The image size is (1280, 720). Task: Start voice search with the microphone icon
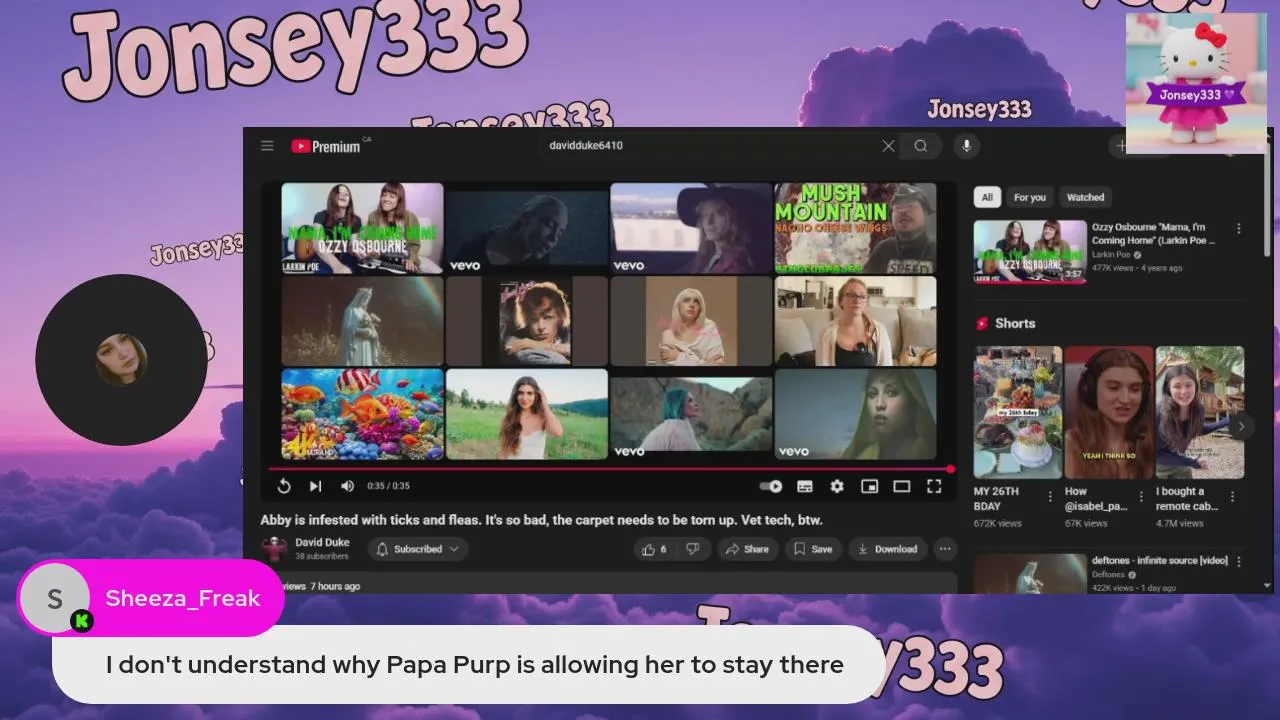[x=966, y=146]
